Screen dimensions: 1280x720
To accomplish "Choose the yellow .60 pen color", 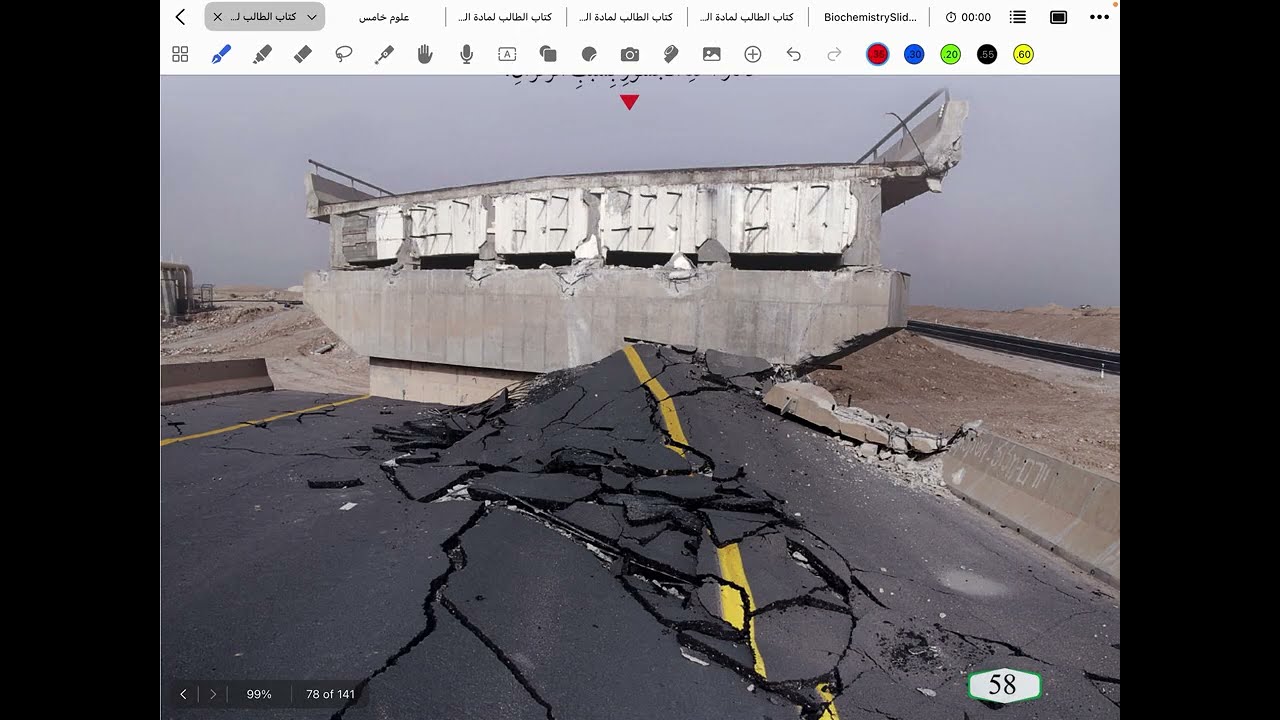I will click(1023, 54).
